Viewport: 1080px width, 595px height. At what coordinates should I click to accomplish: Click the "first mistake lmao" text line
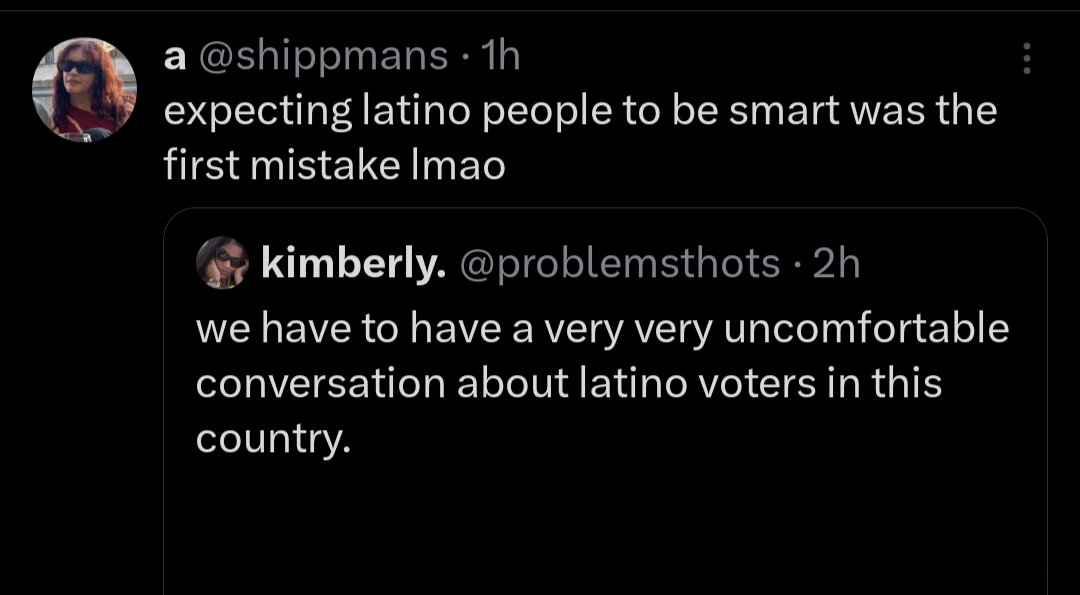coord(335,165)
